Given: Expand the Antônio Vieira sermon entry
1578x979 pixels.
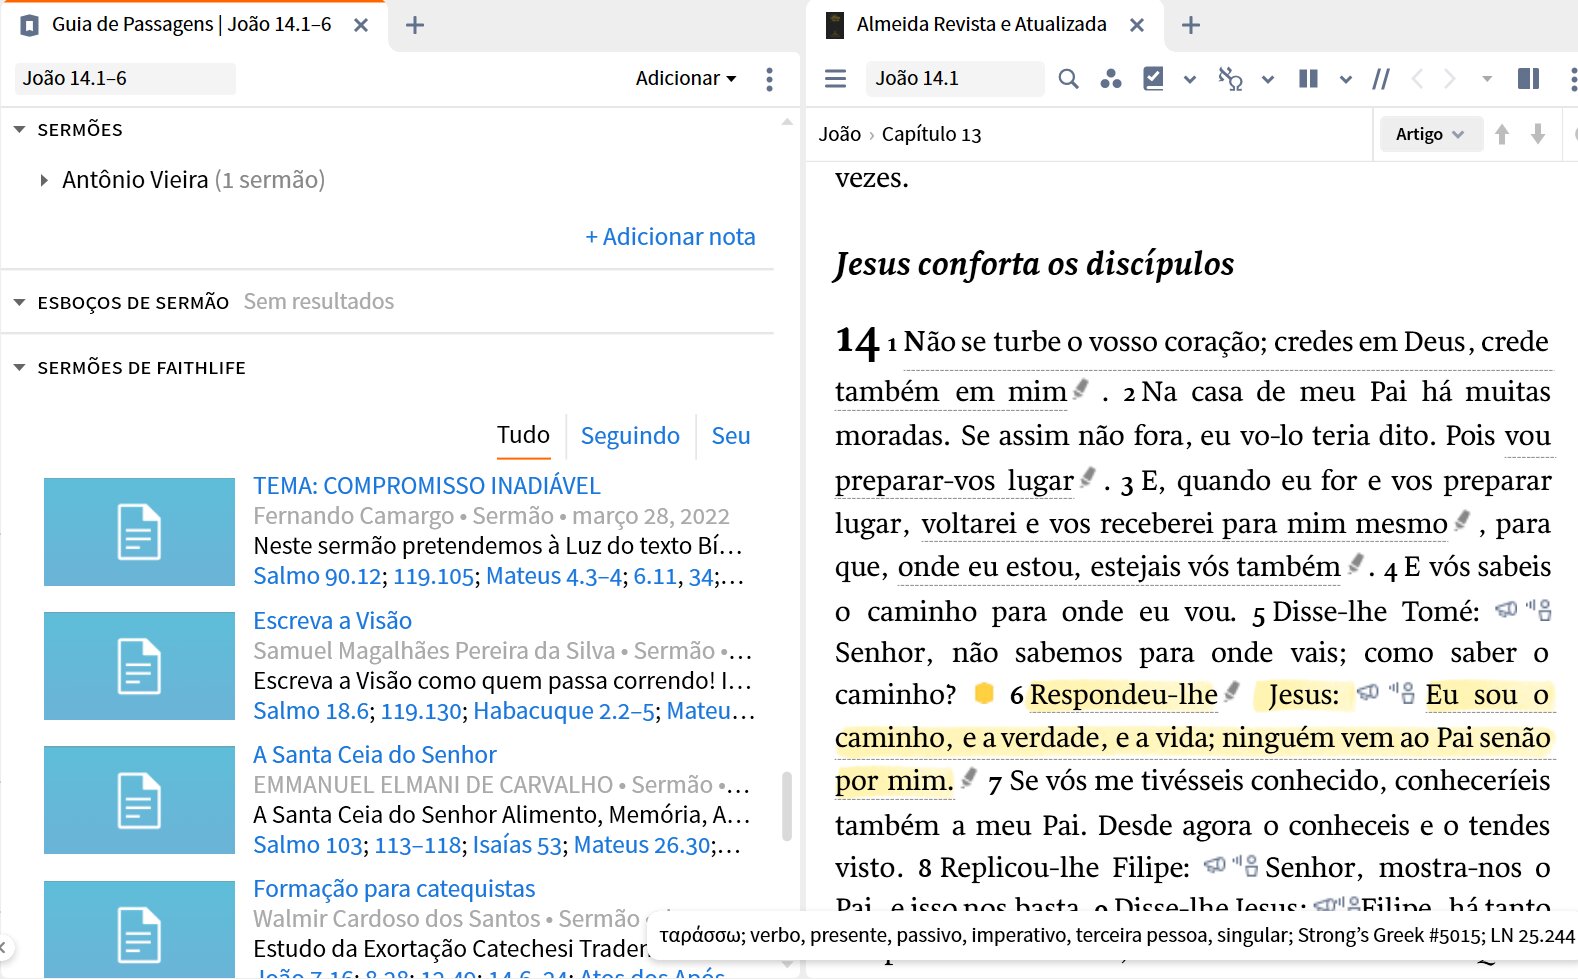Looking at the screenshot, I should coord(44,180).
